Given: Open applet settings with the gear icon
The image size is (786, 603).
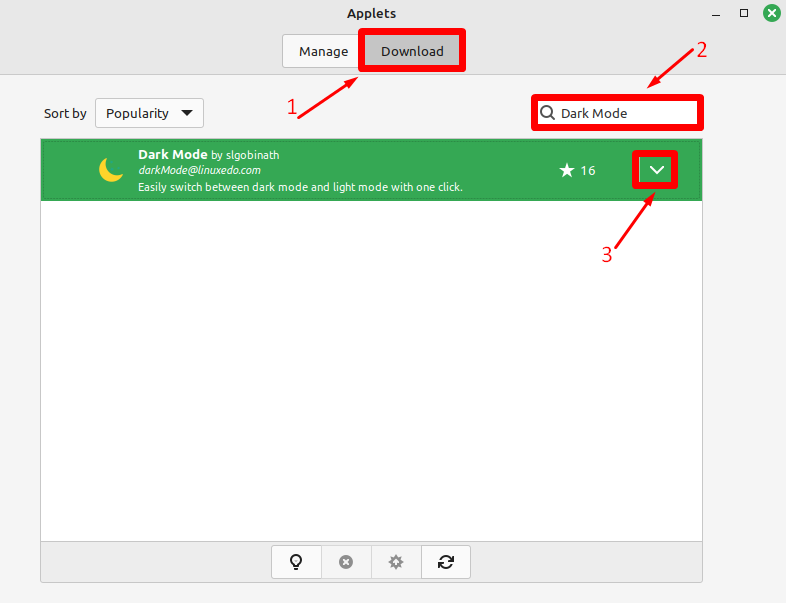Looking at the screenshot, I should (x=396, y=562).
